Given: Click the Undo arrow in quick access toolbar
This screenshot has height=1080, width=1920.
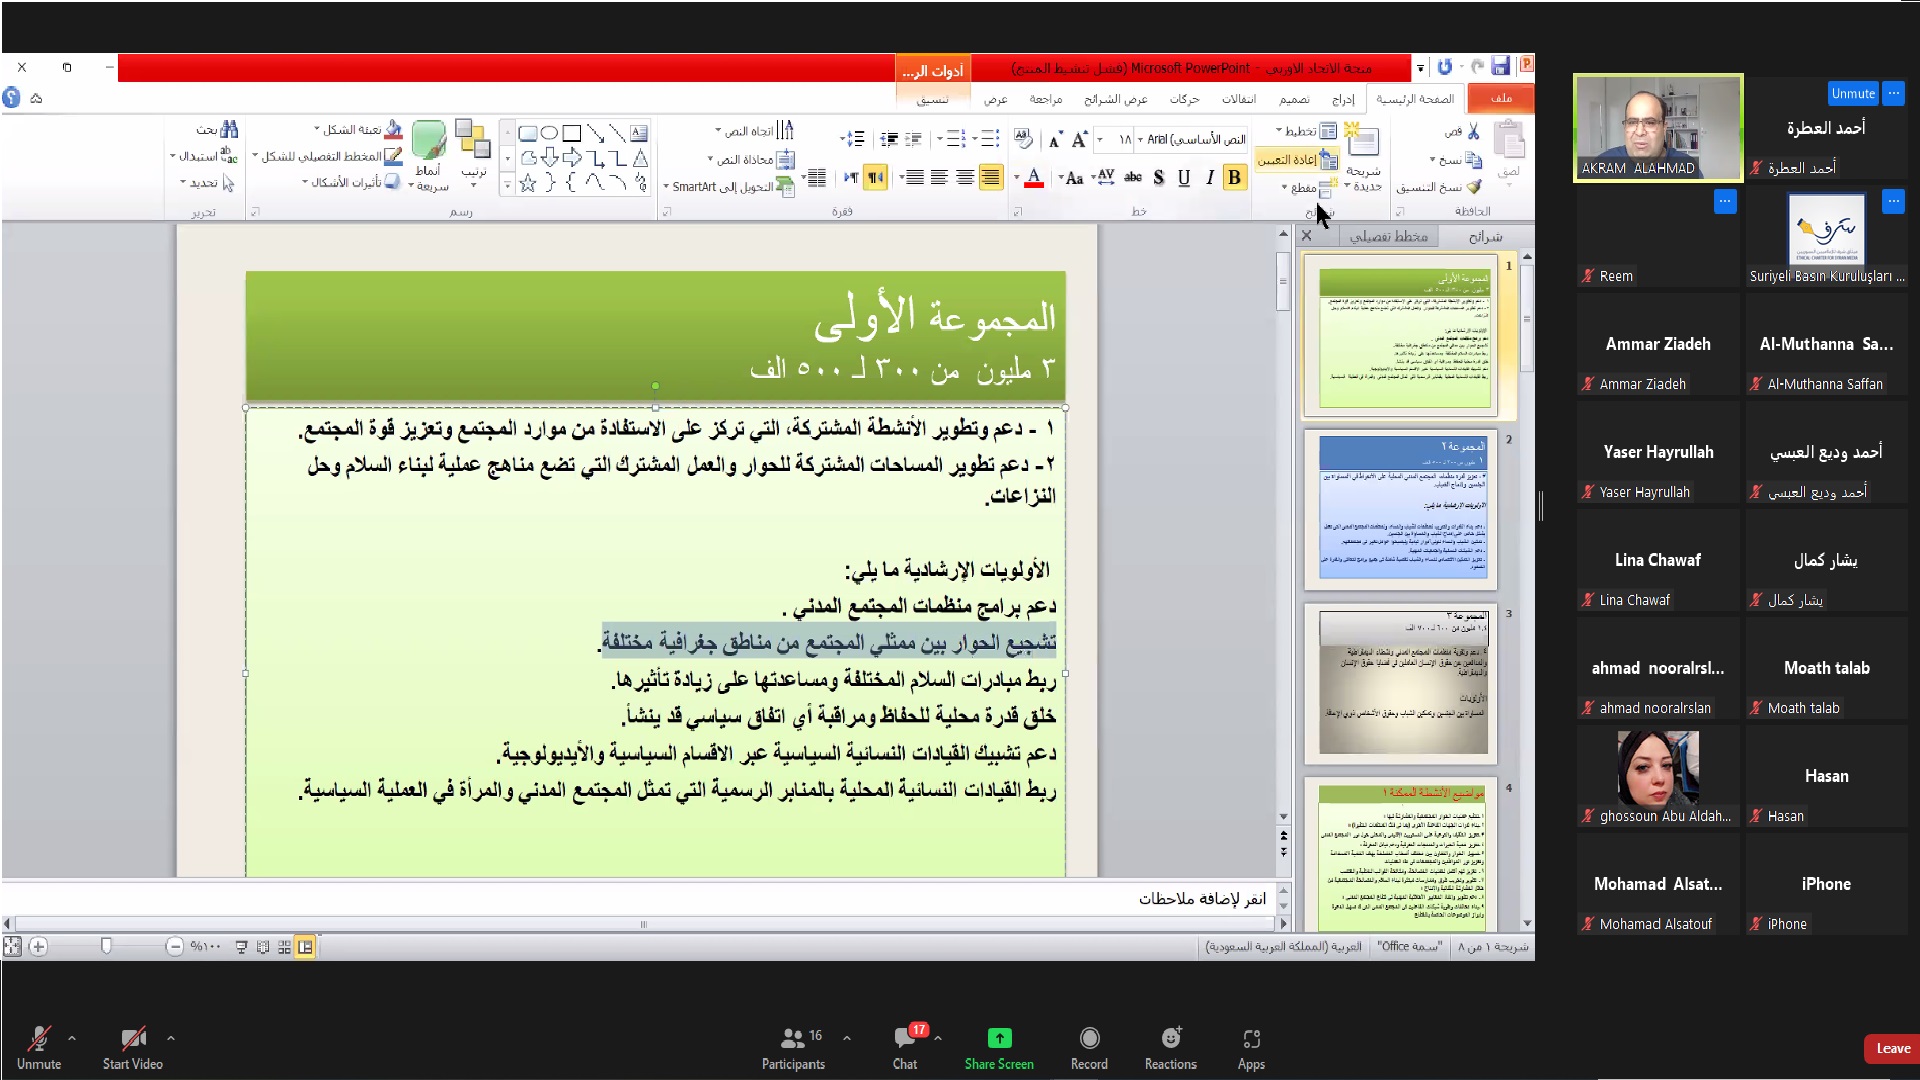Looking at the screenshot, I should click(1445, 66).
